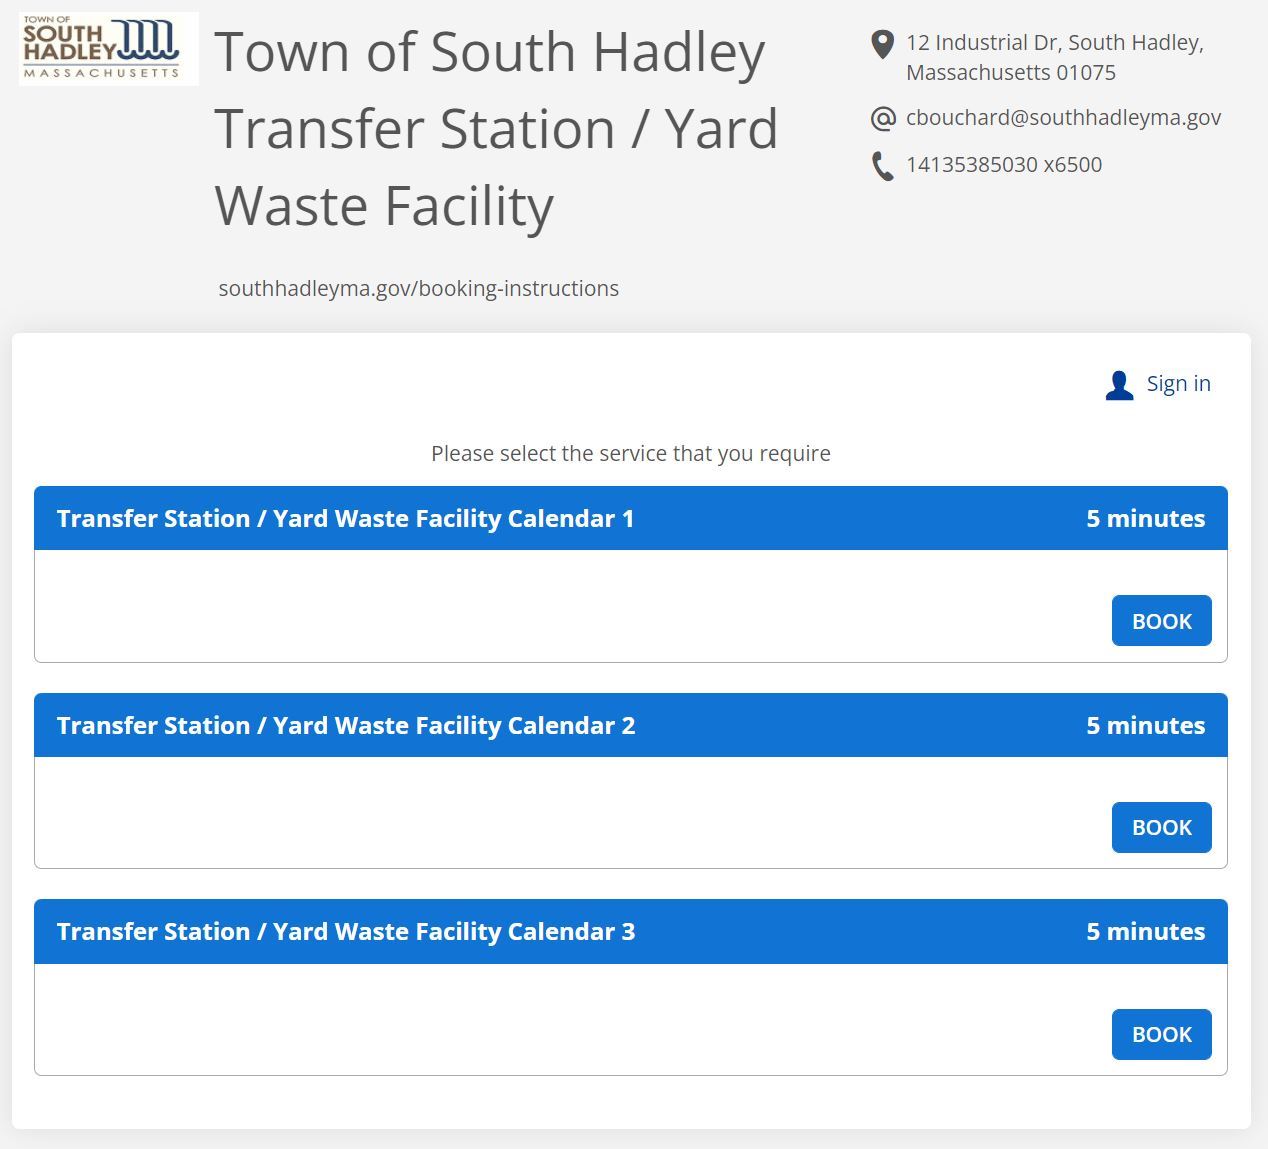Screen dimensions: 1268x1149
Task: Open the southhadleyma.gov/booking-instructions link
Action: [x=419, y=289]
